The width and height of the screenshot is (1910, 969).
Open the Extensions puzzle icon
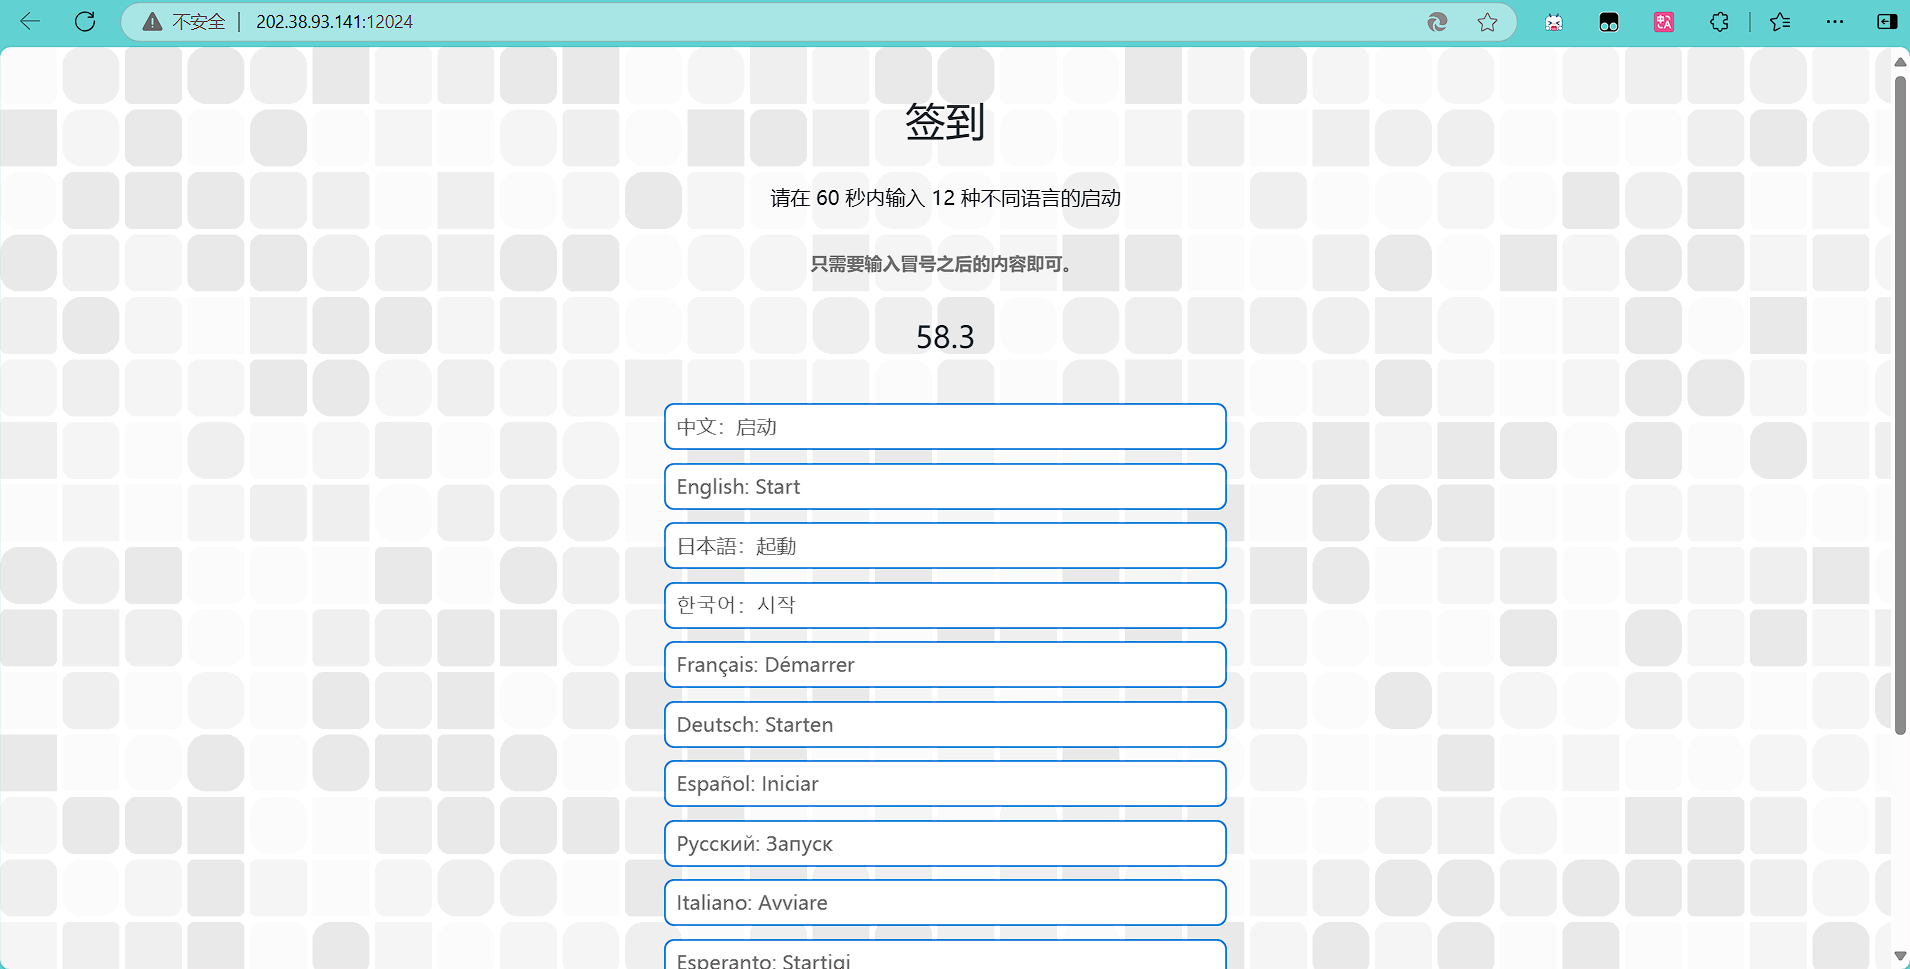point(1719,22)
